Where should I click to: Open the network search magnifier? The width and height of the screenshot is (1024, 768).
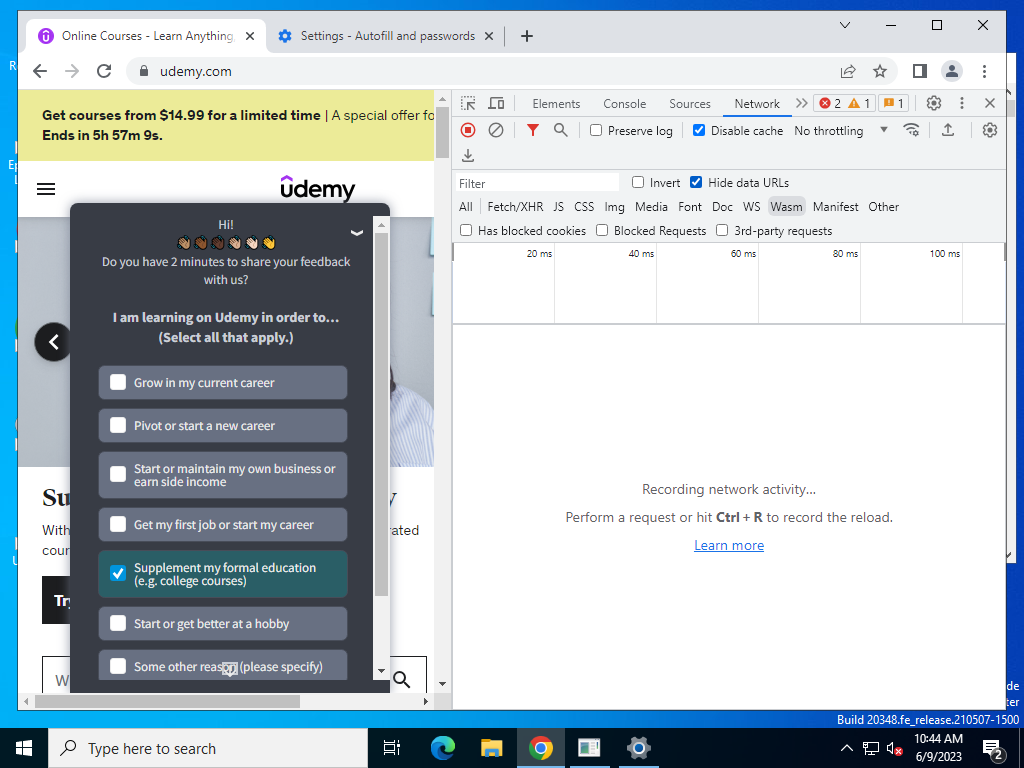[x=560, y=130]
